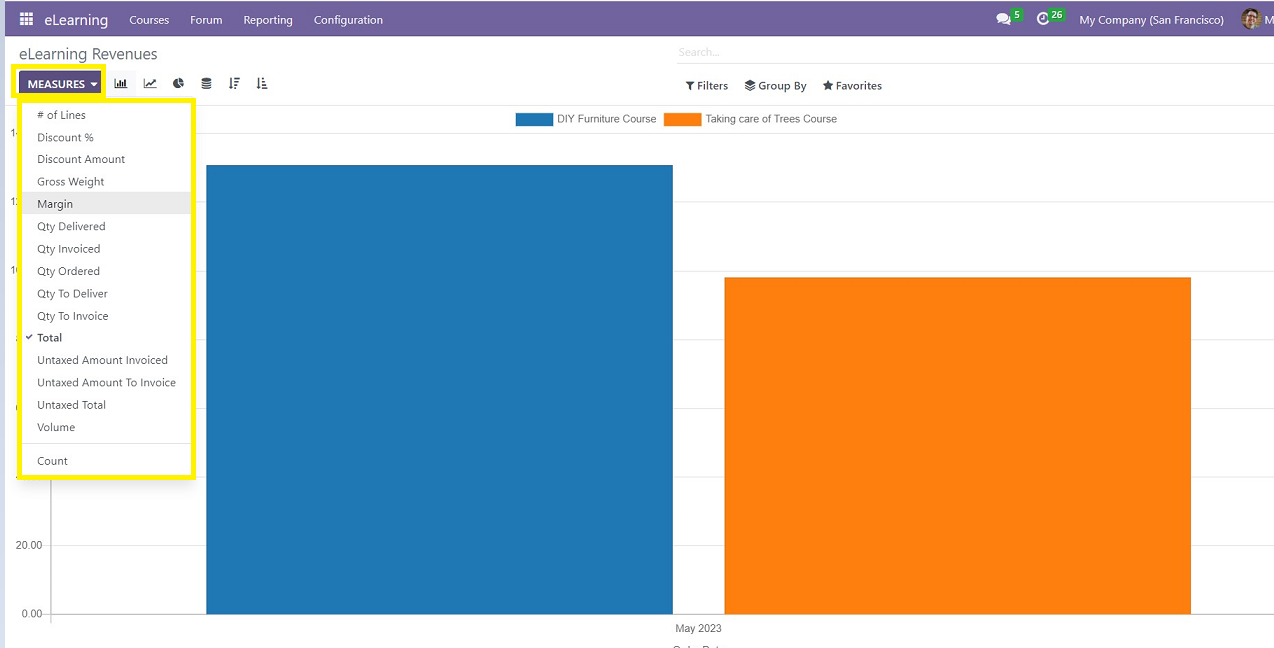Viewport: 1274px width, 648px height.
Task: Select Untaxed Amount To Invoice measure
Action: click(106, 383)
